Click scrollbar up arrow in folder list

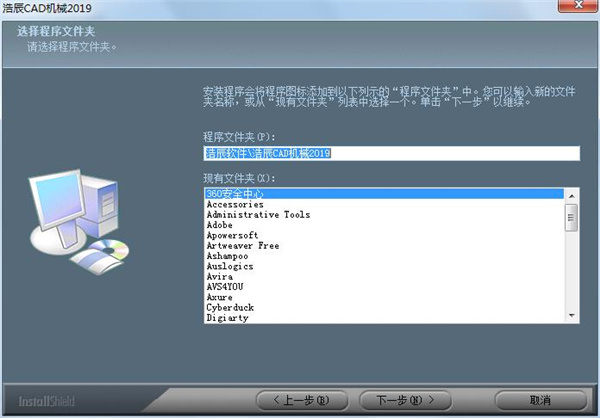[x=572, y=196]
